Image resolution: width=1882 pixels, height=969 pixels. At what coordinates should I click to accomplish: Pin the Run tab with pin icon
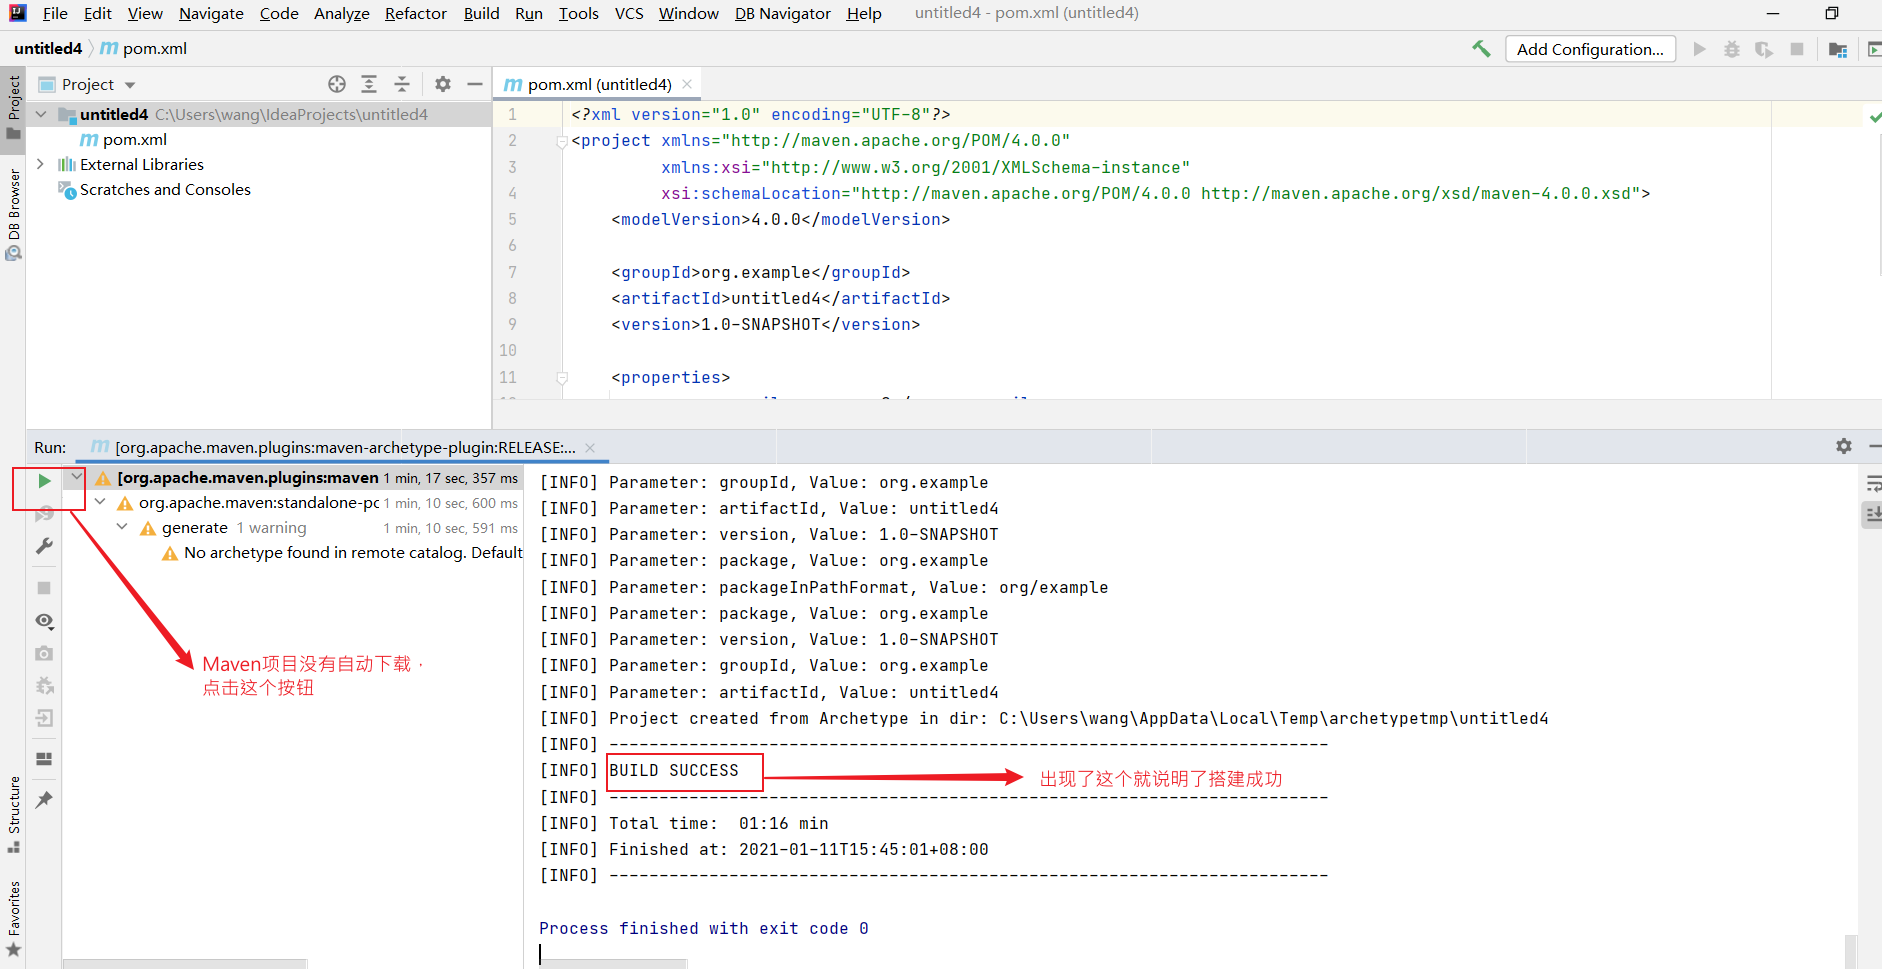[44, 800]
